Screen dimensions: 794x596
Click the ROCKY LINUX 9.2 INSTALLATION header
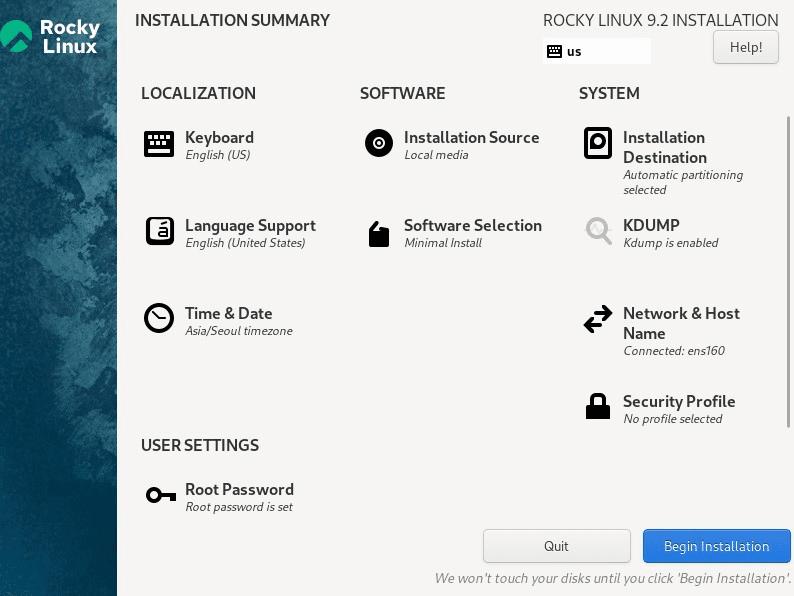pos(661,20)
